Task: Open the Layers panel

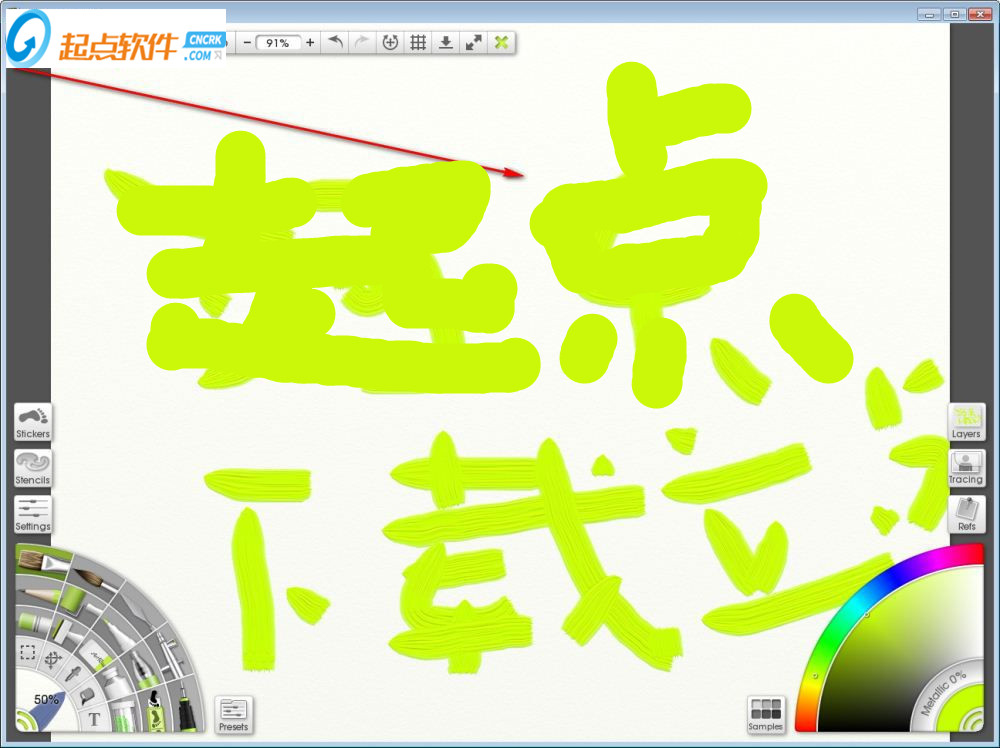Action: coord(966,421)
